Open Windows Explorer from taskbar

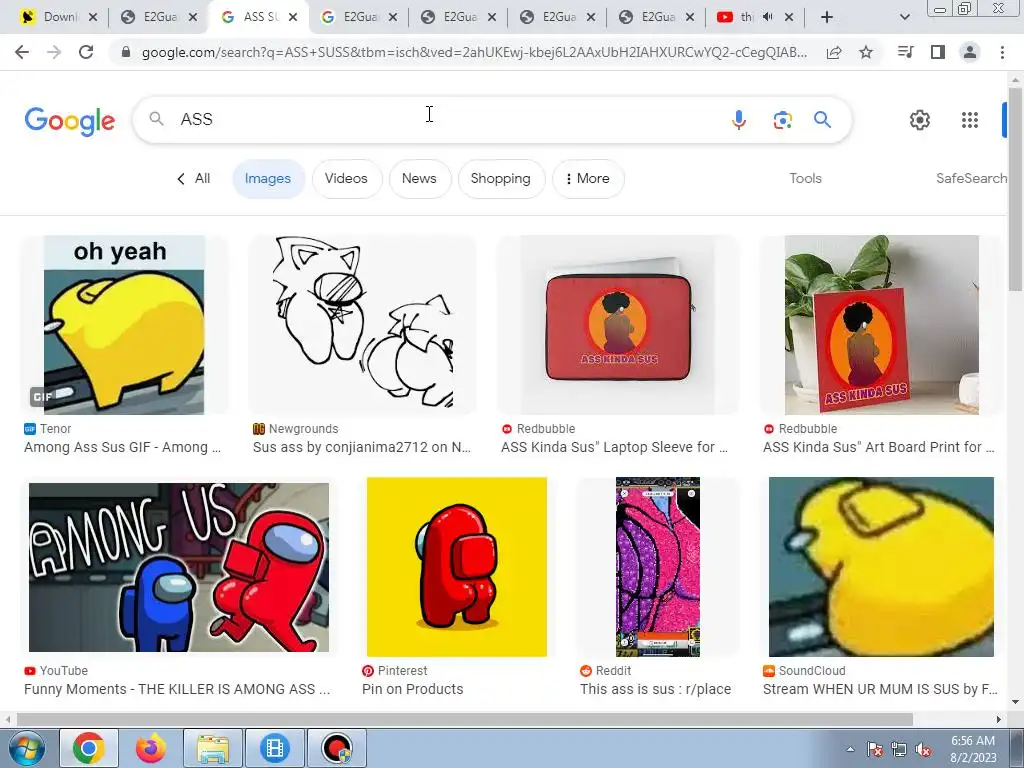(x=213, y=748)
